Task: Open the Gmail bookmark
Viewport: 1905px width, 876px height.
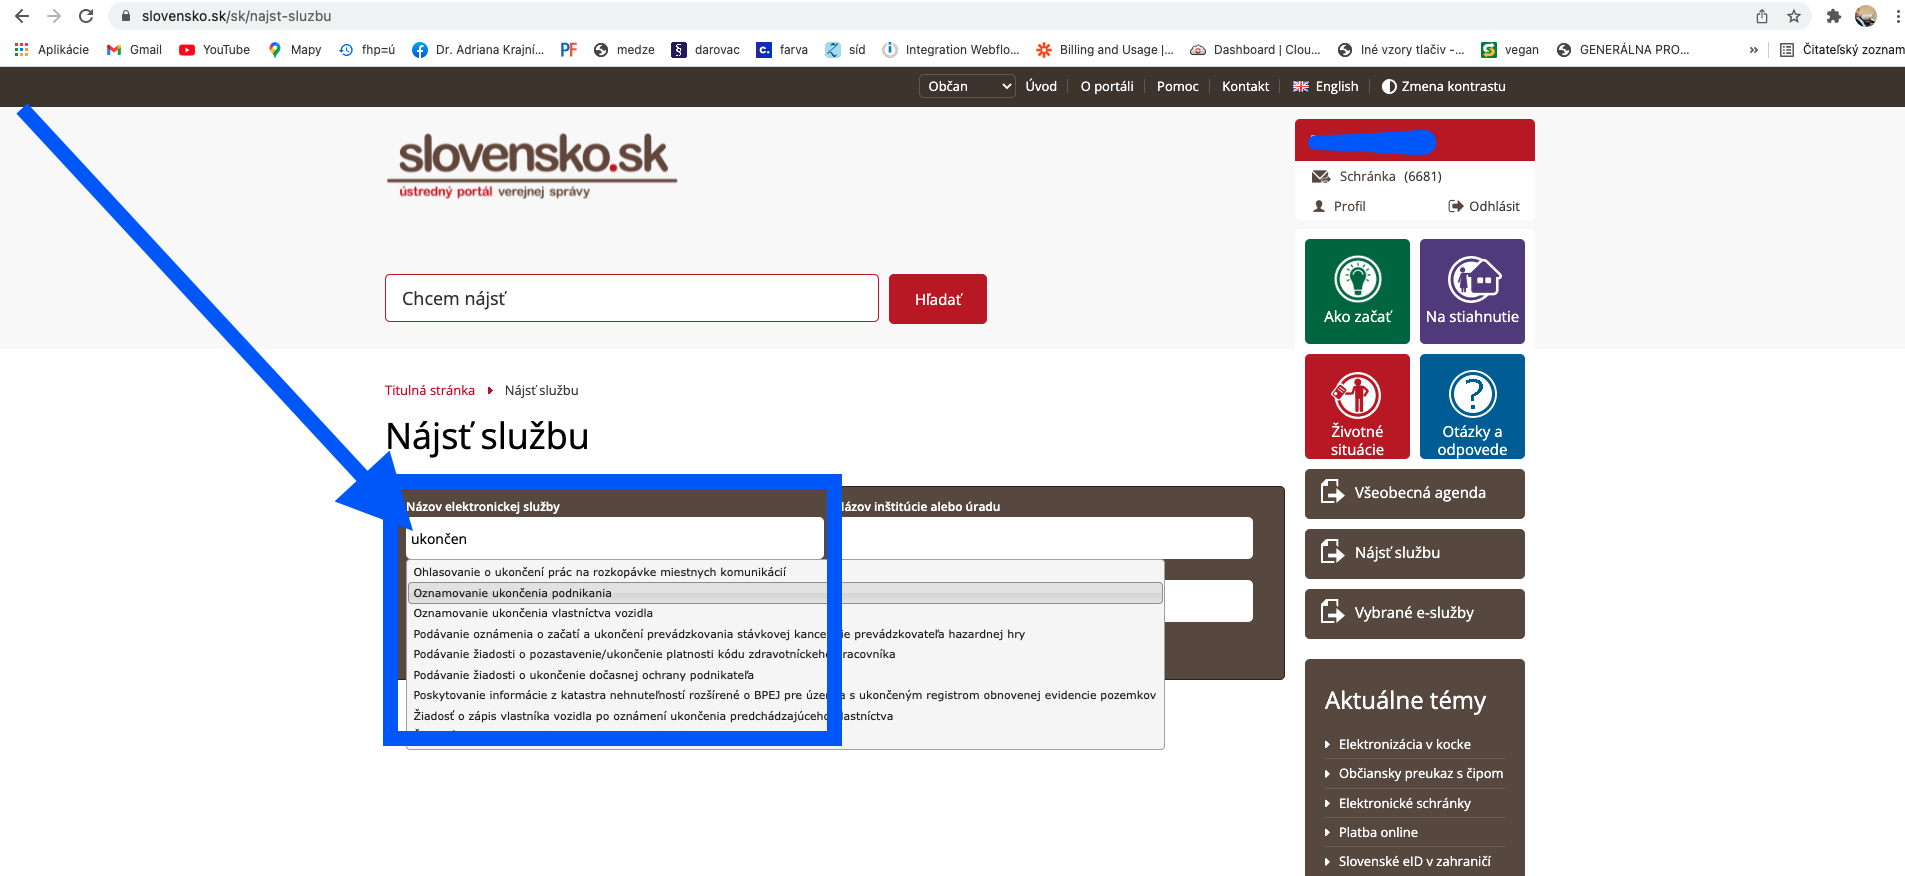Action: pyautogui.click(x=134, y=50)
